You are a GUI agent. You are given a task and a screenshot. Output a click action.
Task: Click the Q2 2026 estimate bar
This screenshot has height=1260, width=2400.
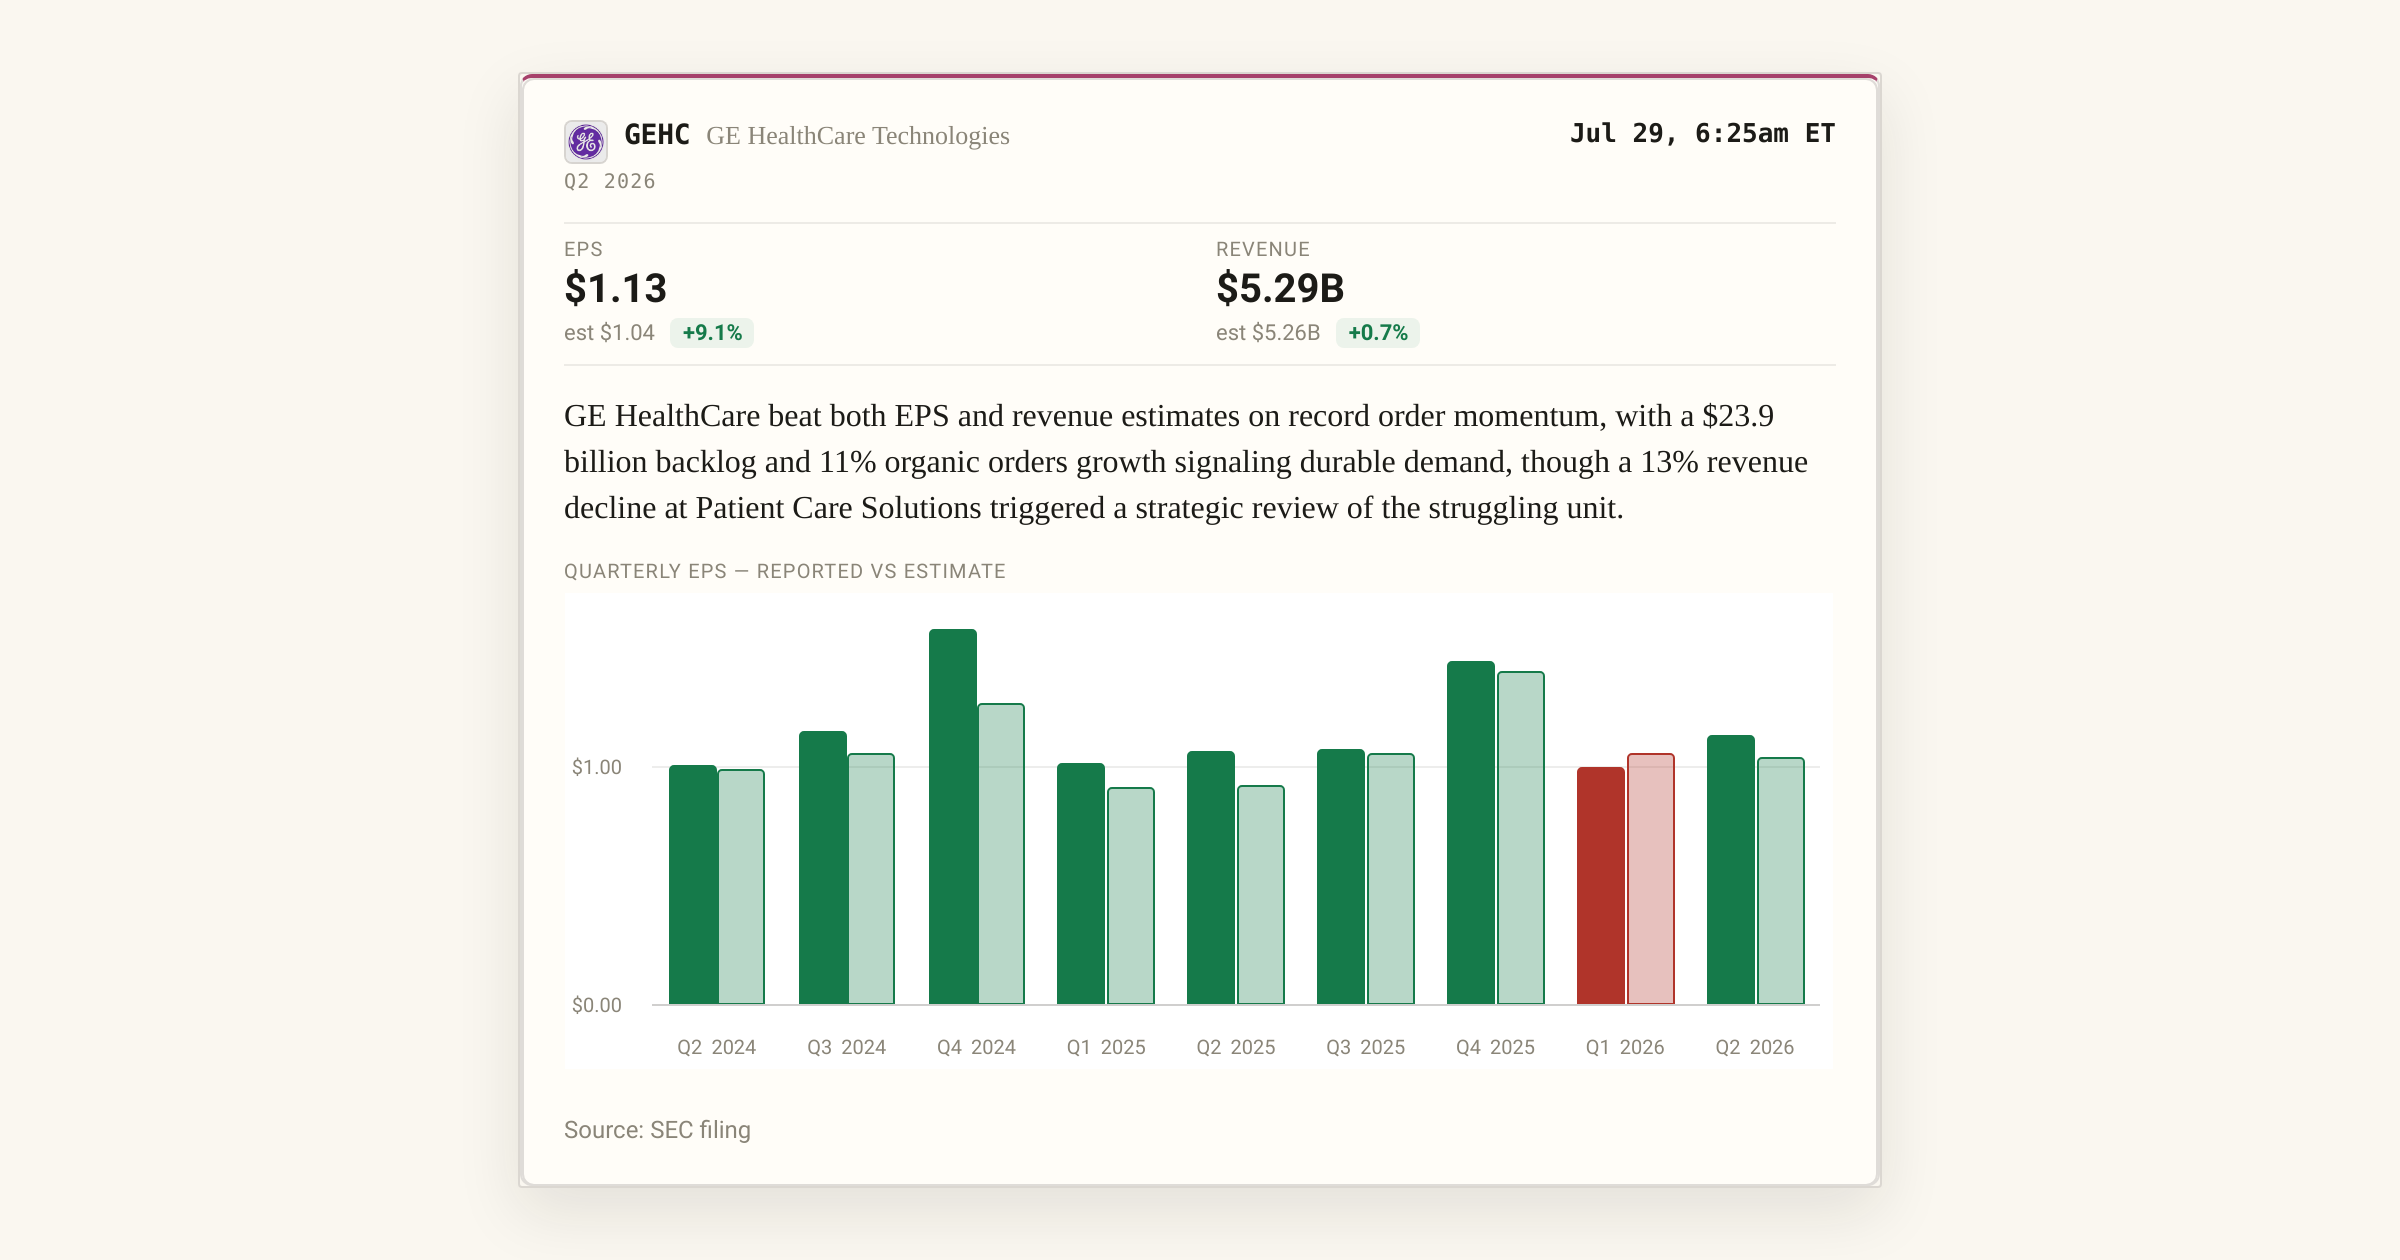pyautogui.click(x=1781, y=881)
